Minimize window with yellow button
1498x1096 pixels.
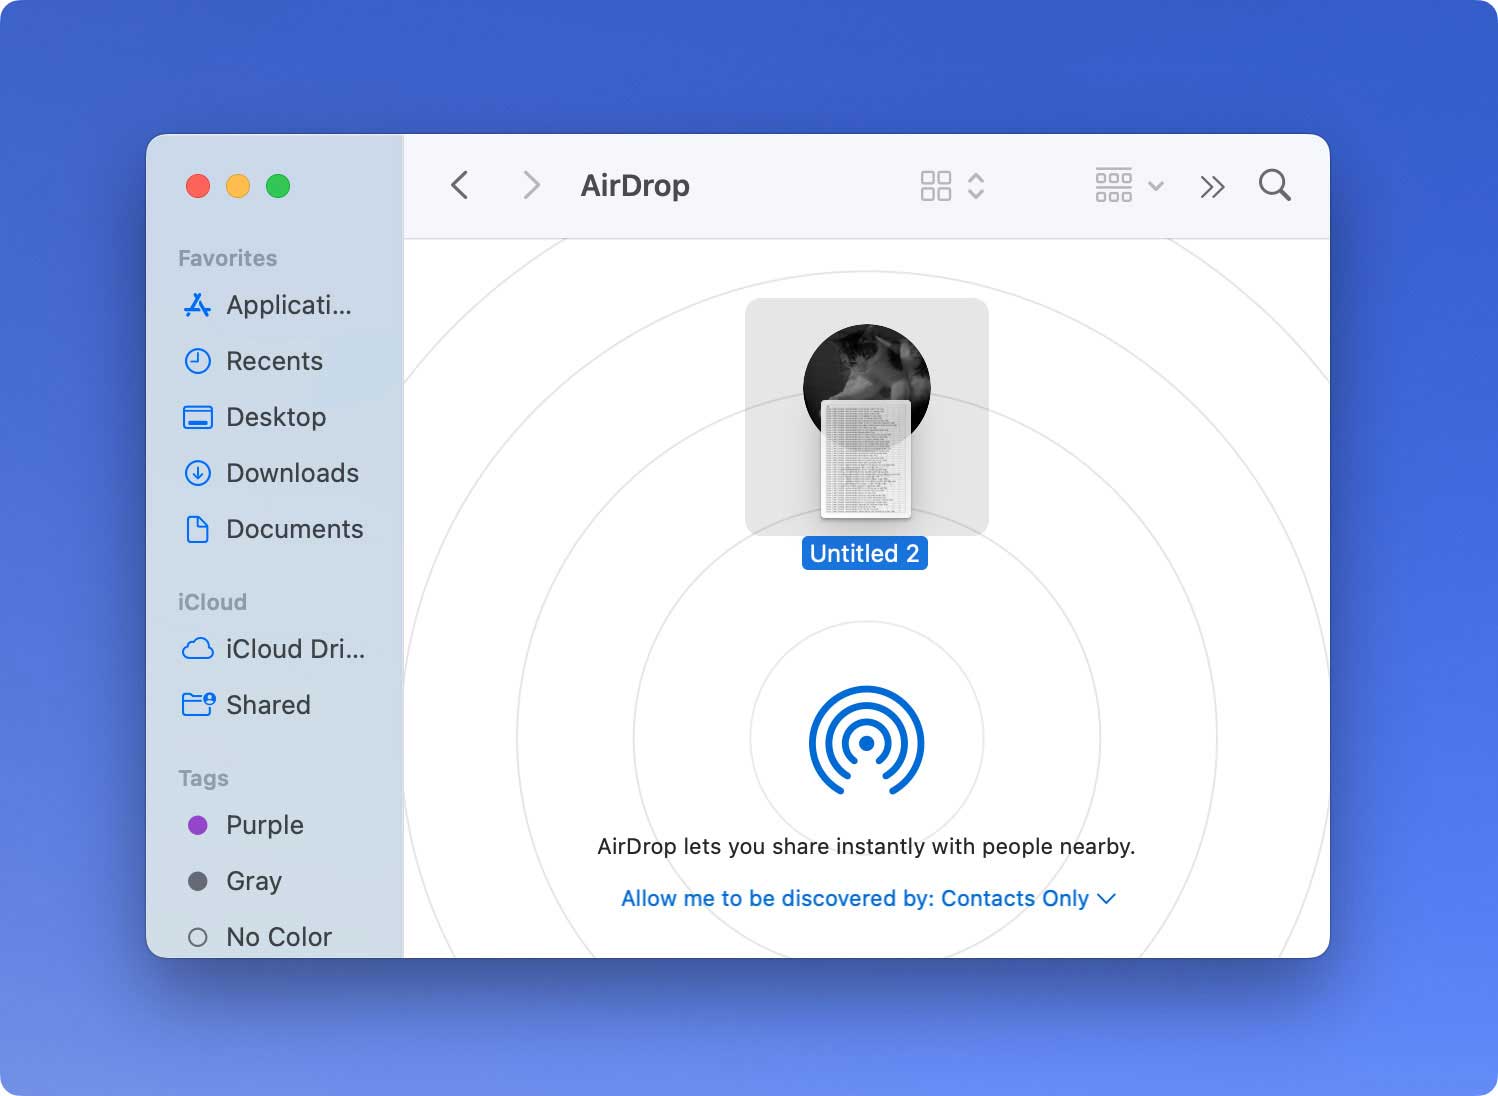238,186
